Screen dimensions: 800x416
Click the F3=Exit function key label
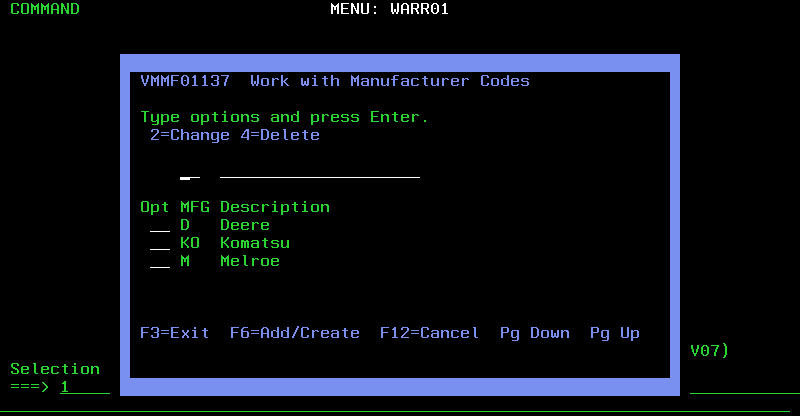174,333
